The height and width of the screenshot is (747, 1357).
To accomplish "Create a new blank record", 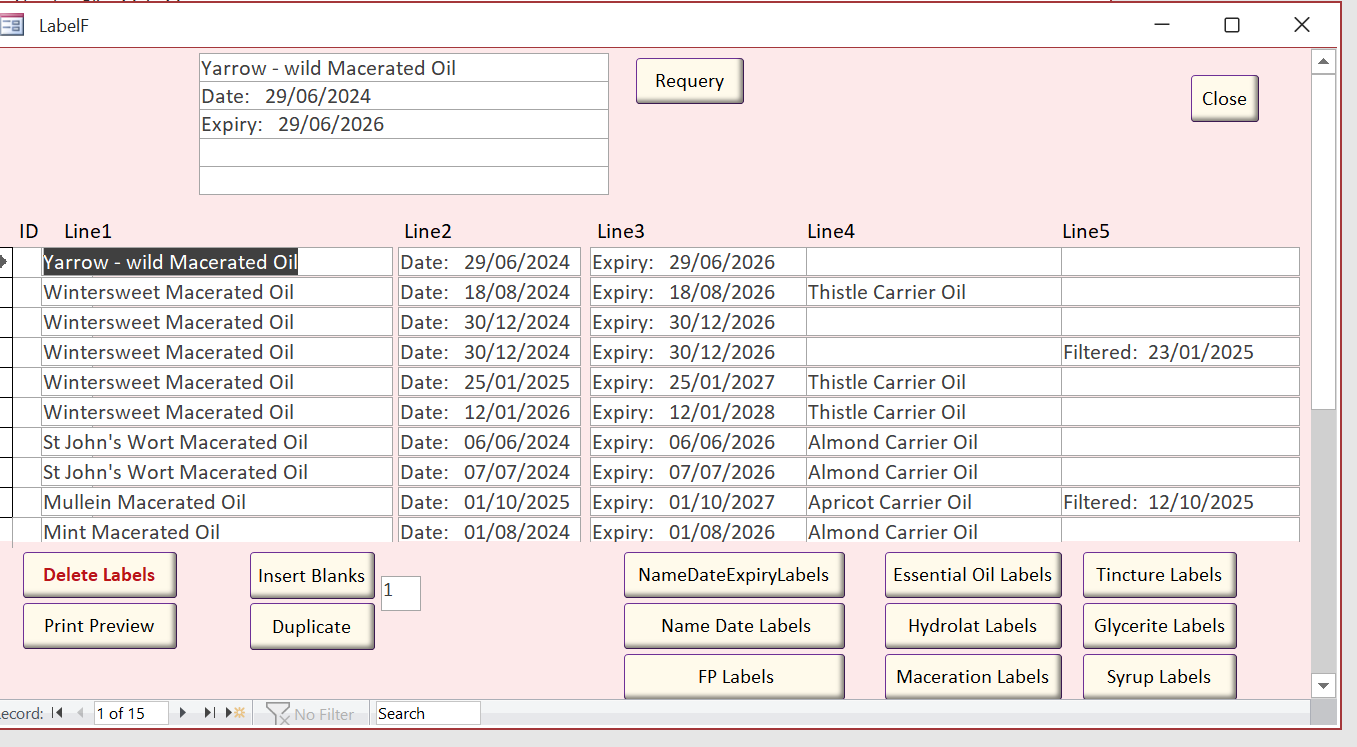I will (236, 713).
